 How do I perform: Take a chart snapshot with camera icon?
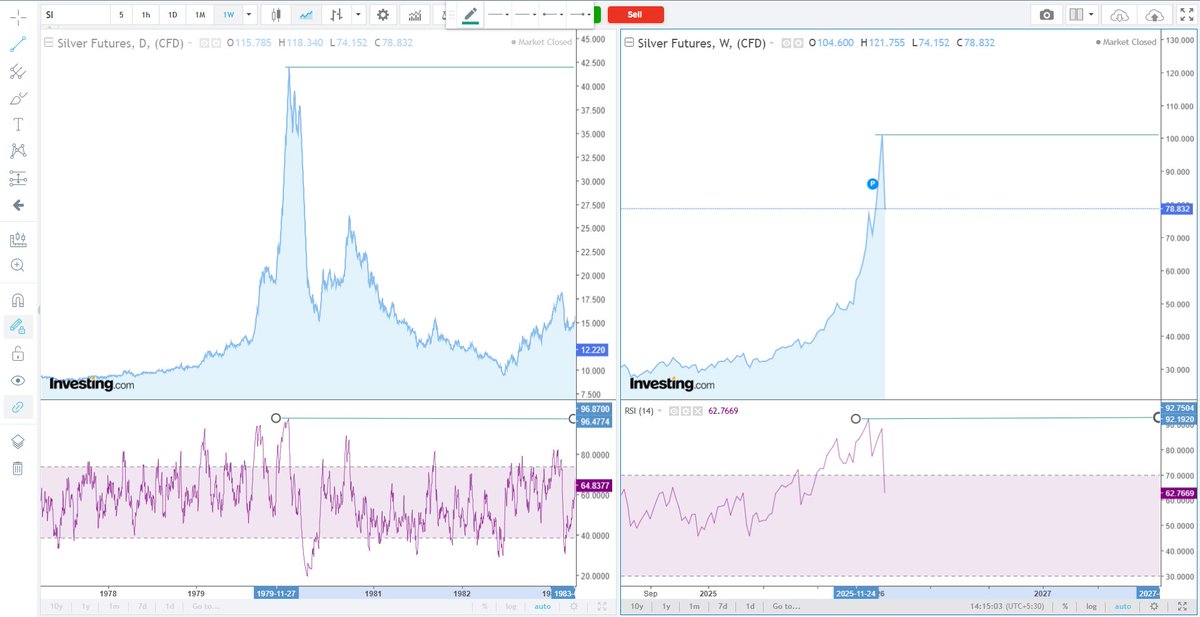[x=1046, y=15]
